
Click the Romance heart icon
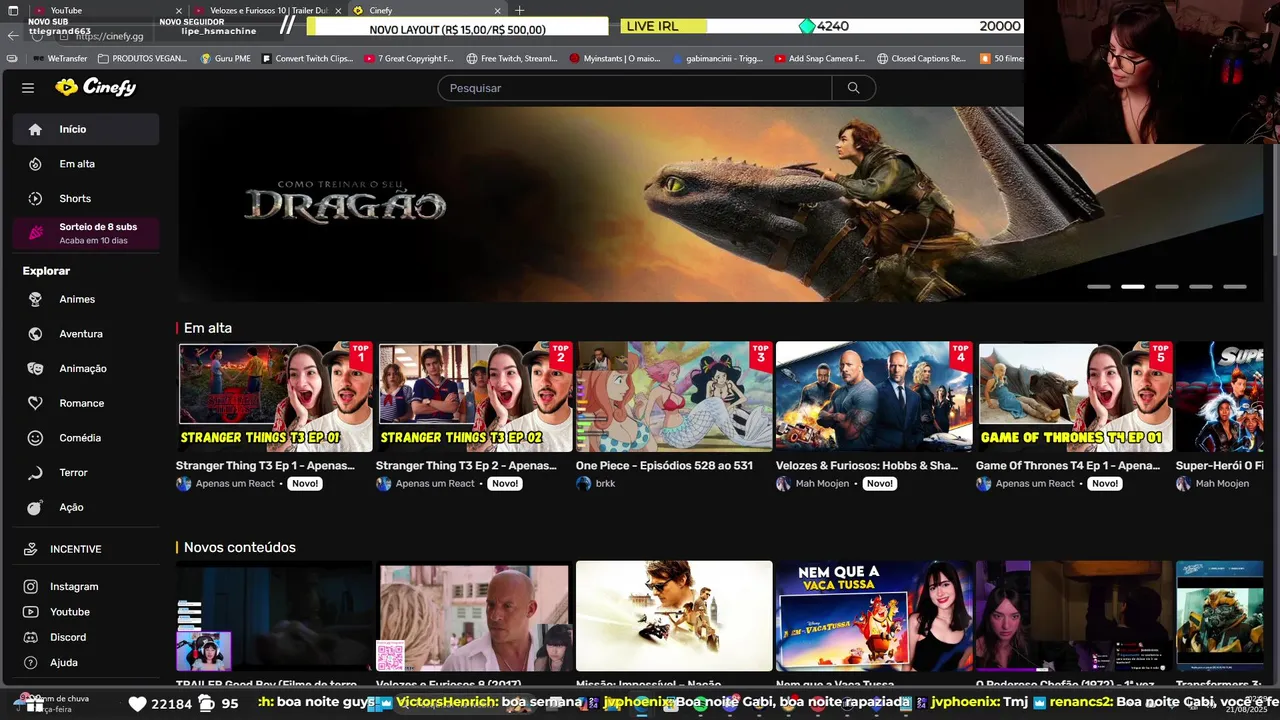pyautogui.click(x=35, y=403)
